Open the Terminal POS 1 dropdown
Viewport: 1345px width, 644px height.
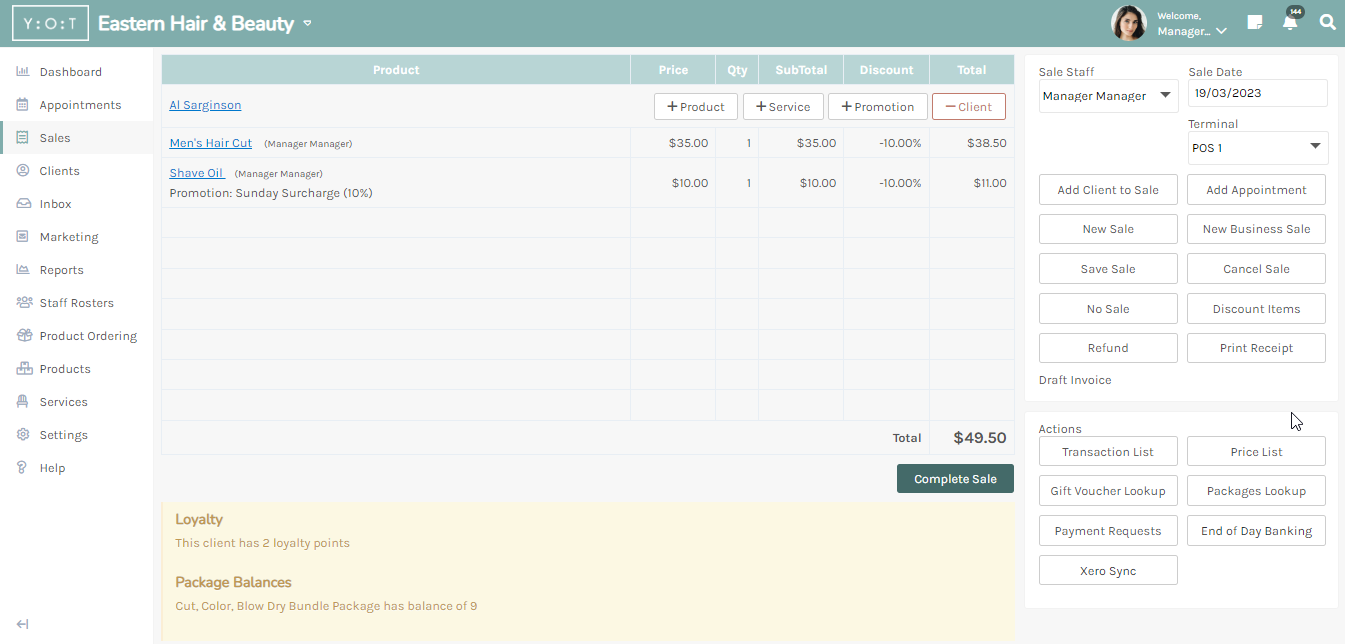(x=1257, y=148)
